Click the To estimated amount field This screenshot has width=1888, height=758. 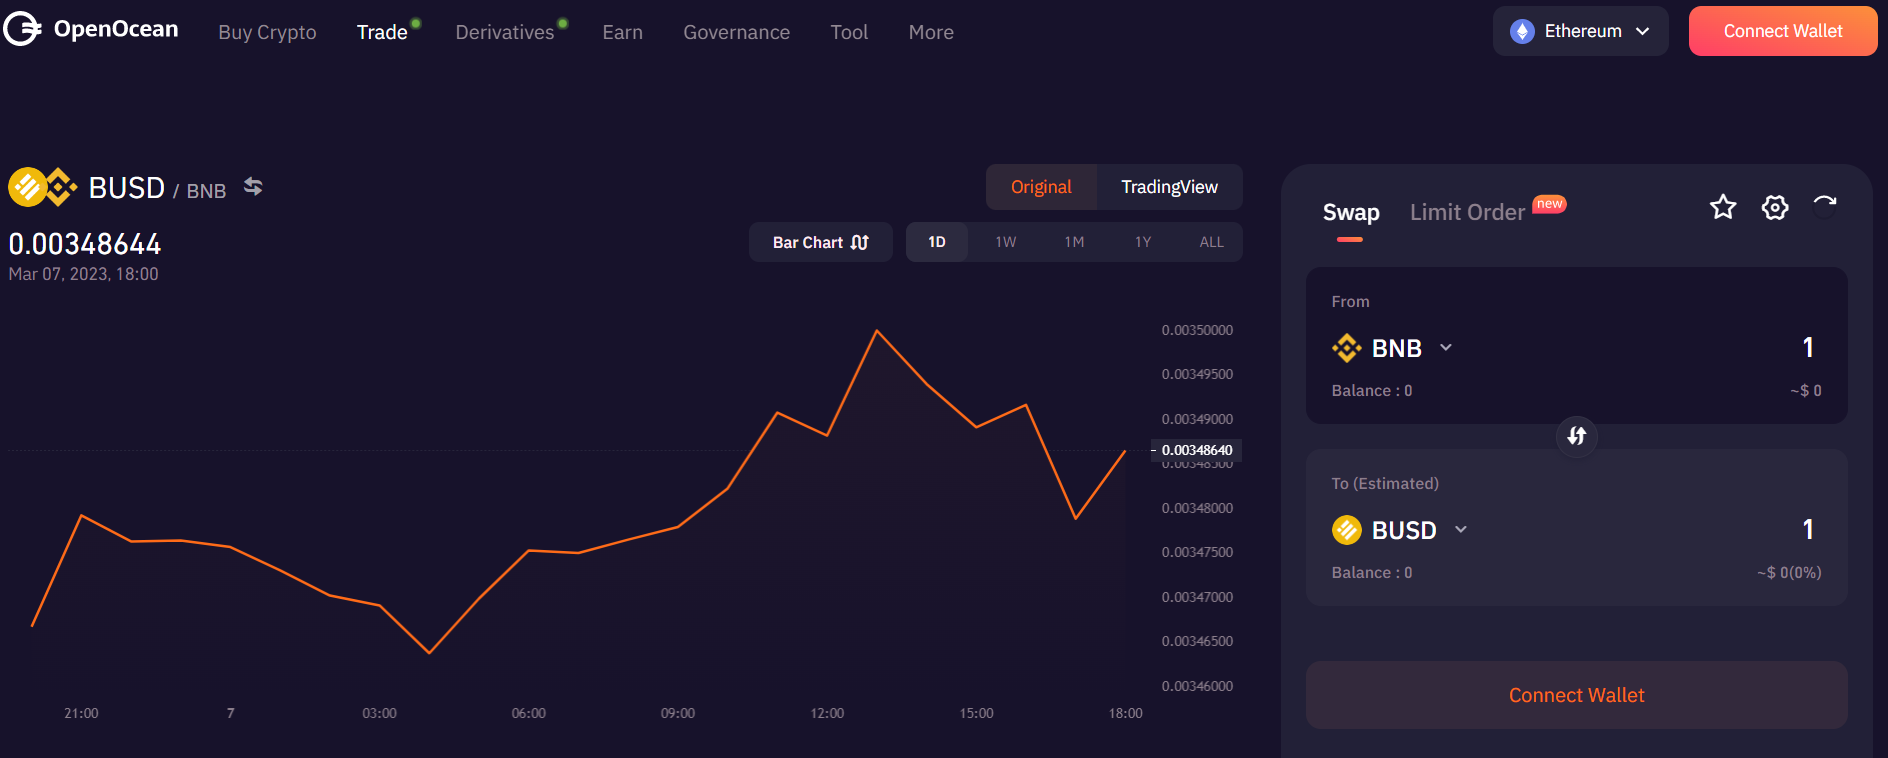(x=1807, y=529)
